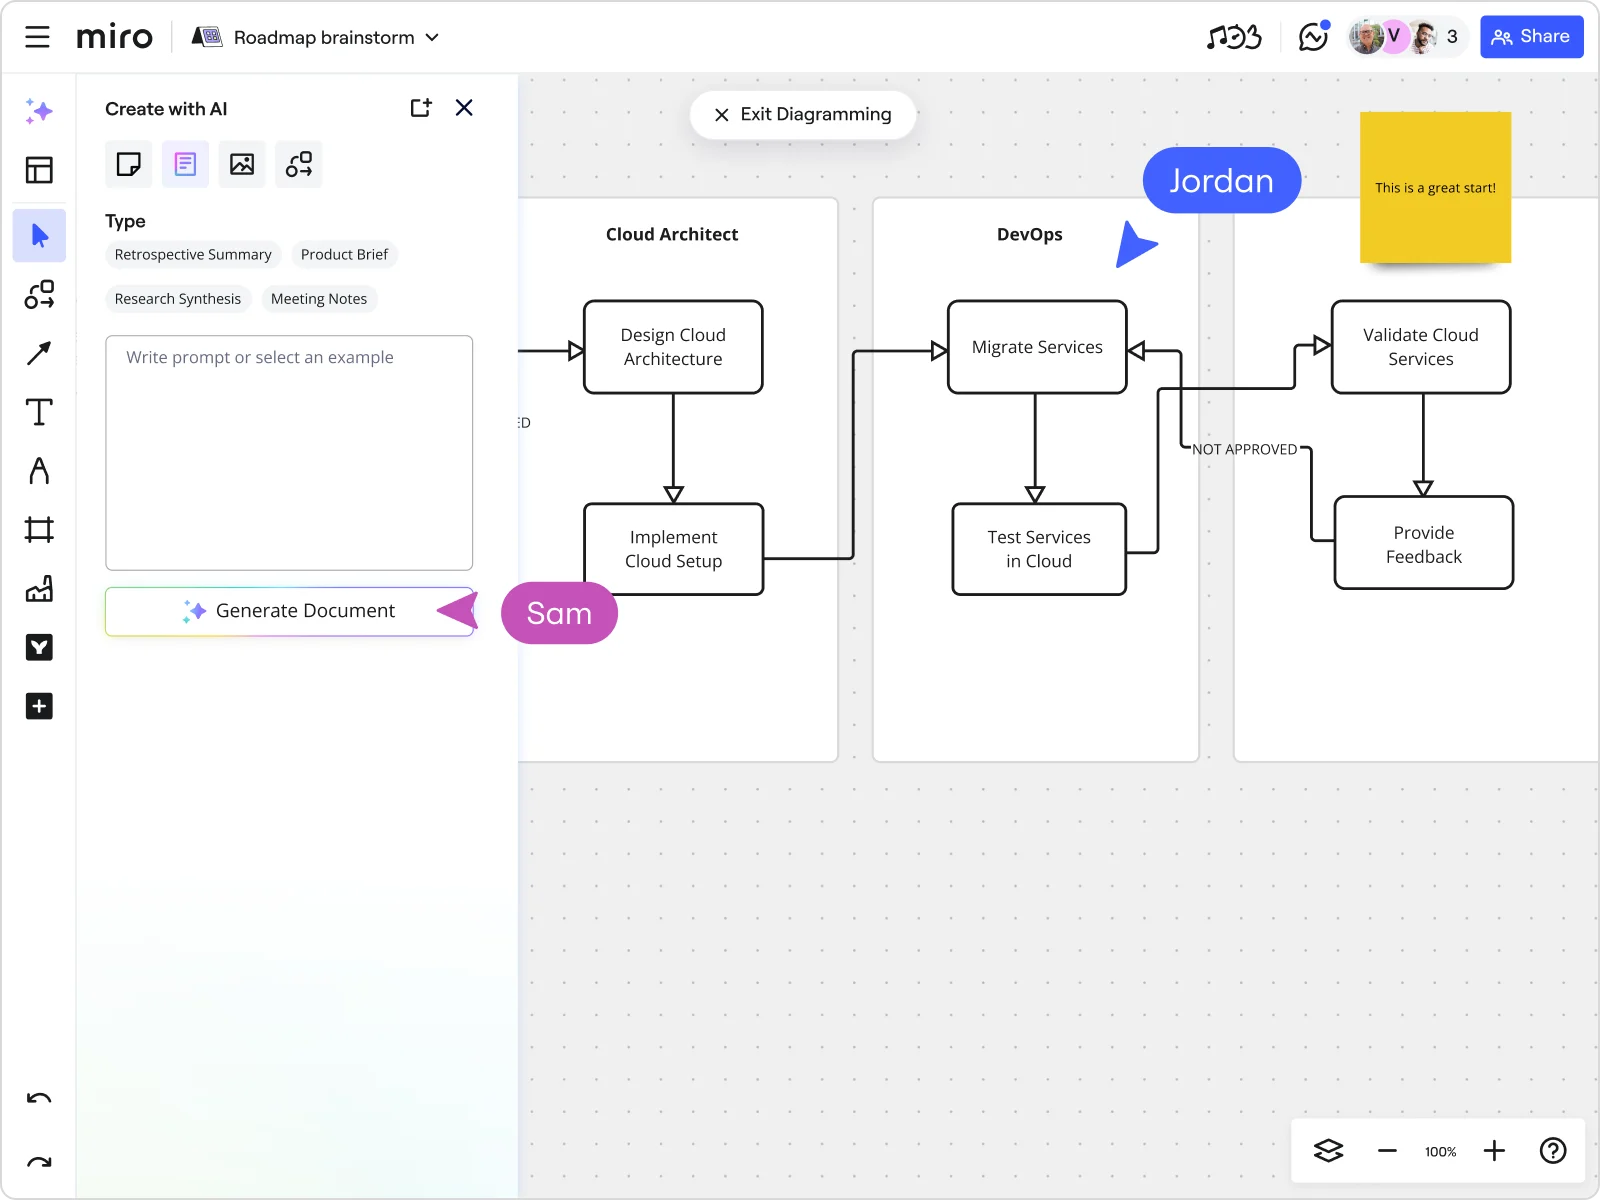Select the connection line arrow tool
The width and height of the screenshot is (1600, 1200).
coord(39,353)
